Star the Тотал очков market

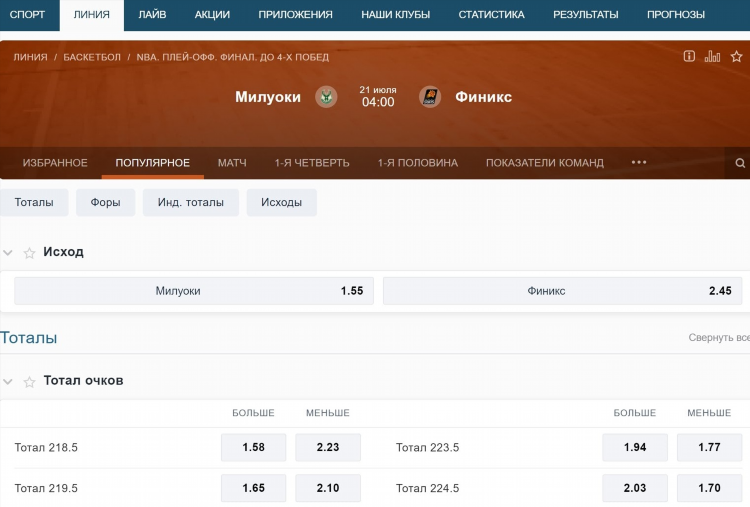pyautogui.click(x=29, y=382)
